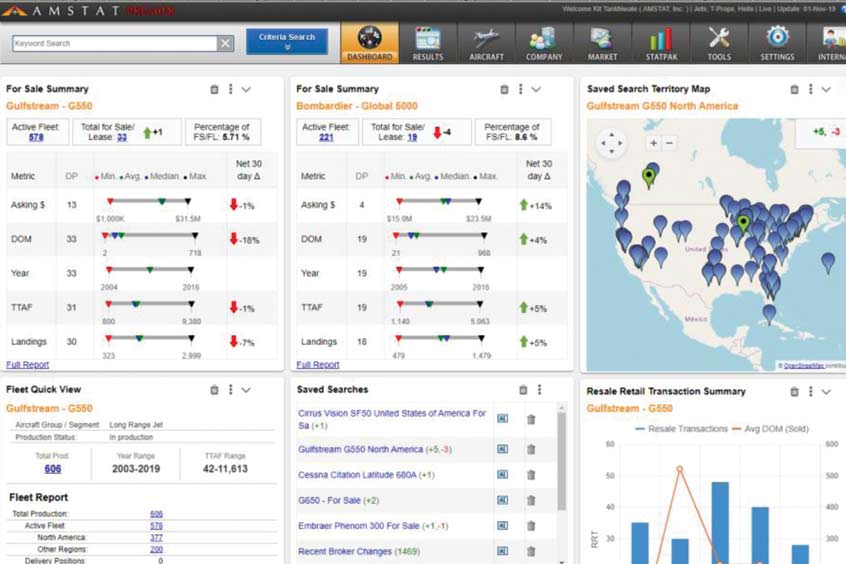The width and height of the screenshot is (846, 564).
Task: Collapse the Saved Search Territory Map panel
Action: (826, 90)
